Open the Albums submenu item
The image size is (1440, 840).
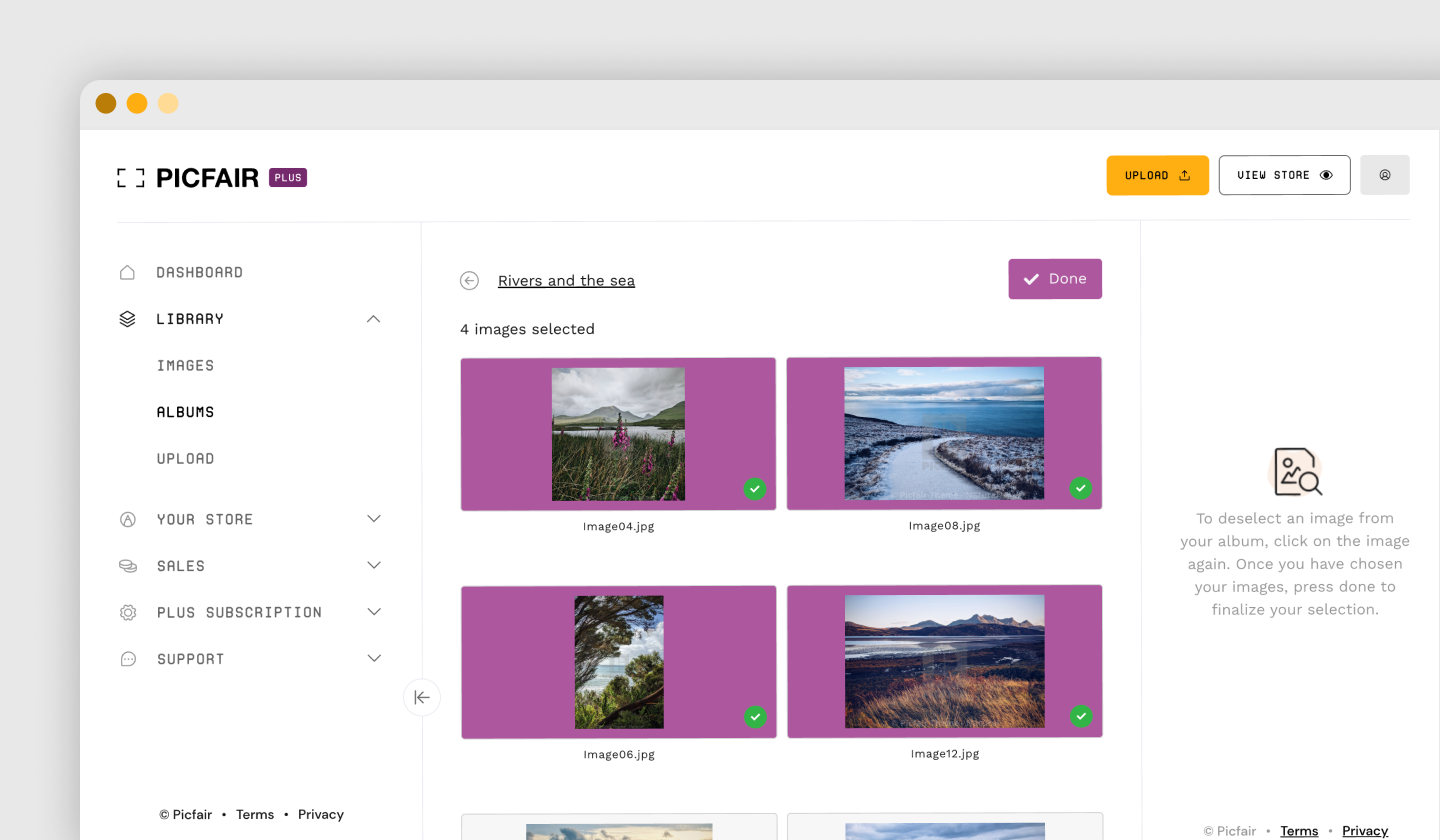tap(185, 412)
